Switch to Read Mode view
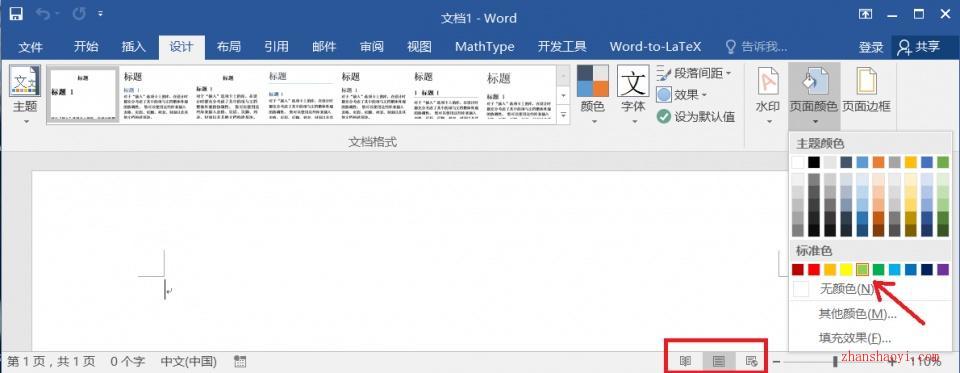The height and width of the screenshot is (373, 960). point(686,361)
